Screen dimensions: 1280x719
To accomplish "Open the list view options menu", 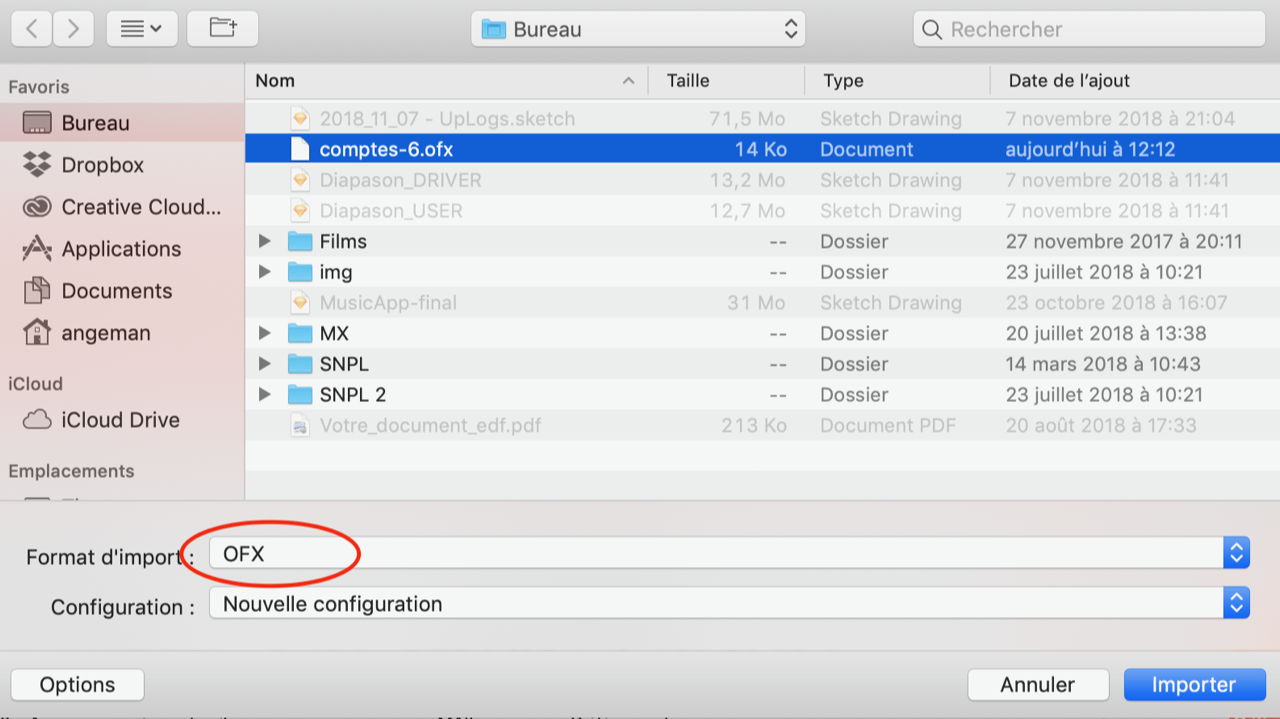I will coord(142,29).
